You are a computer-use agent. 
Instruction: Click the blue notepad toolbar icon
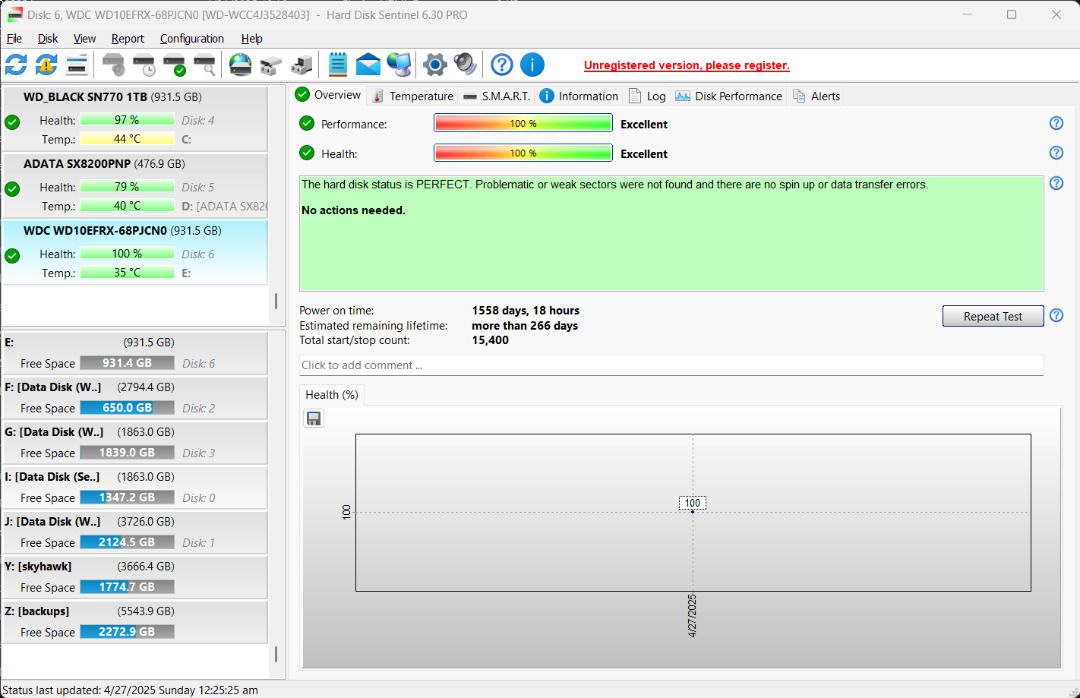click(338, 65)
